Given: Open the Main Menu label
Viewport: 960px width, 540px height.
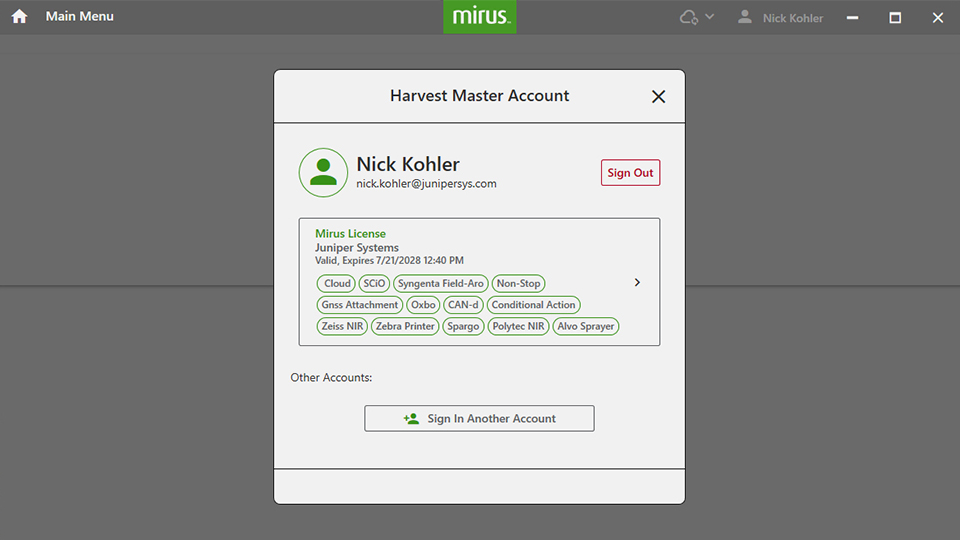Looking at the screenshot, I should click(80, 17).
